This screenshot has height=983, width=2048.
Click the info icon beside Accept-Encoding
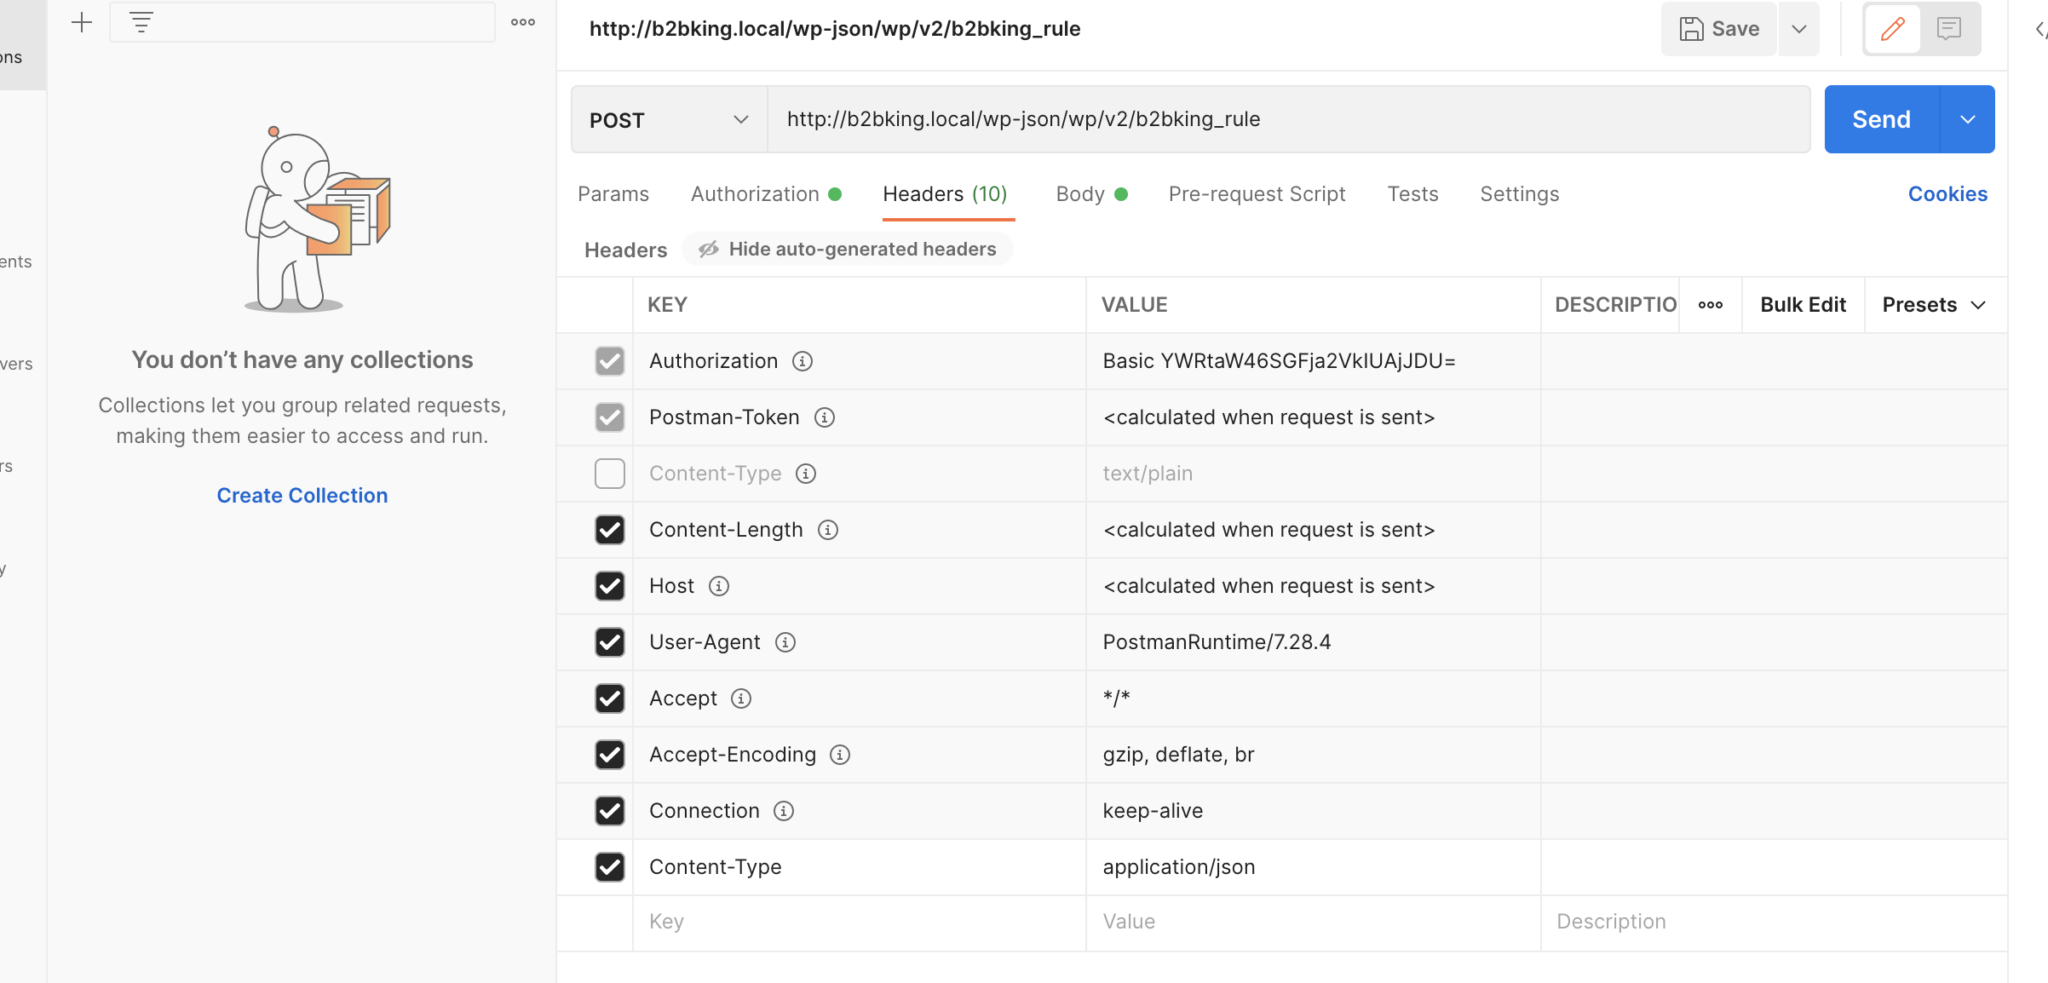840,755
